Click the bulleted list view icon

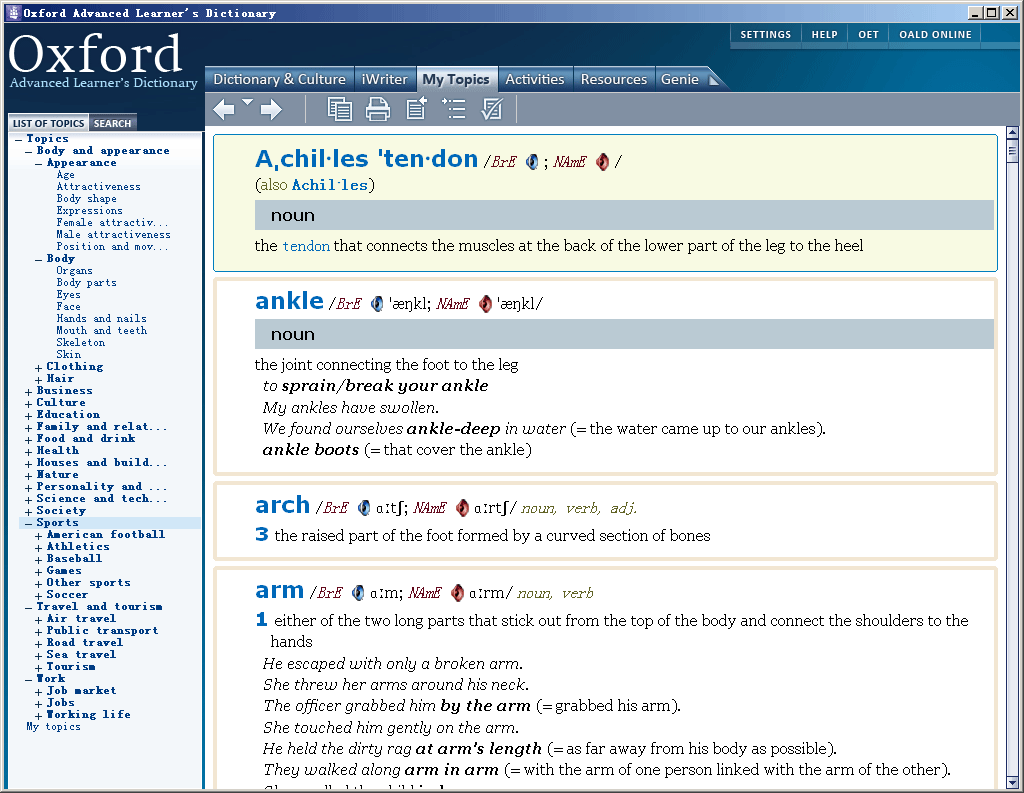(x=454, y=109)
